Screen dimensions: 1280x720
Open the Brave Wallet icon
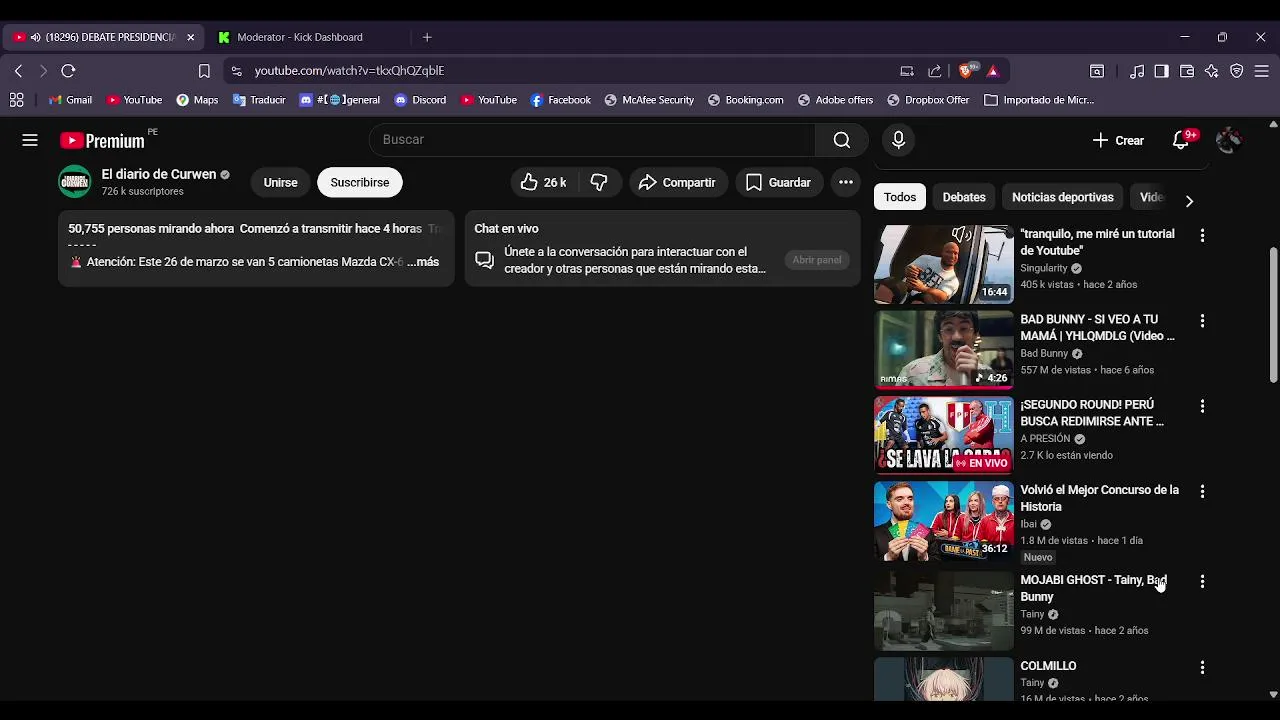[x=1187, y=71]
